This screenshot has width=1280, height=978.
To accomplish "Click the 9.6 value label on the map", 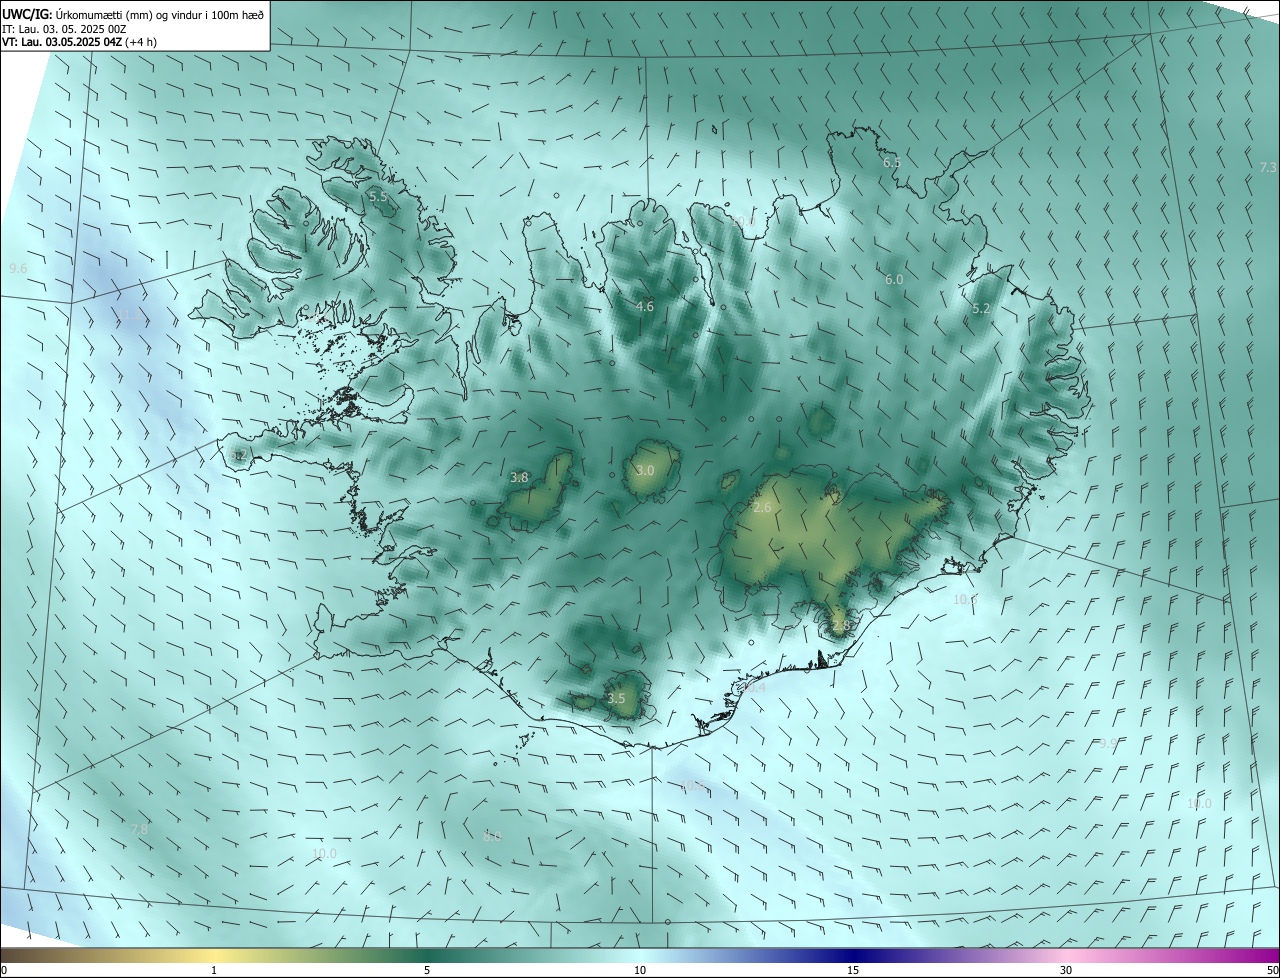I will click(x=18, y=269).
